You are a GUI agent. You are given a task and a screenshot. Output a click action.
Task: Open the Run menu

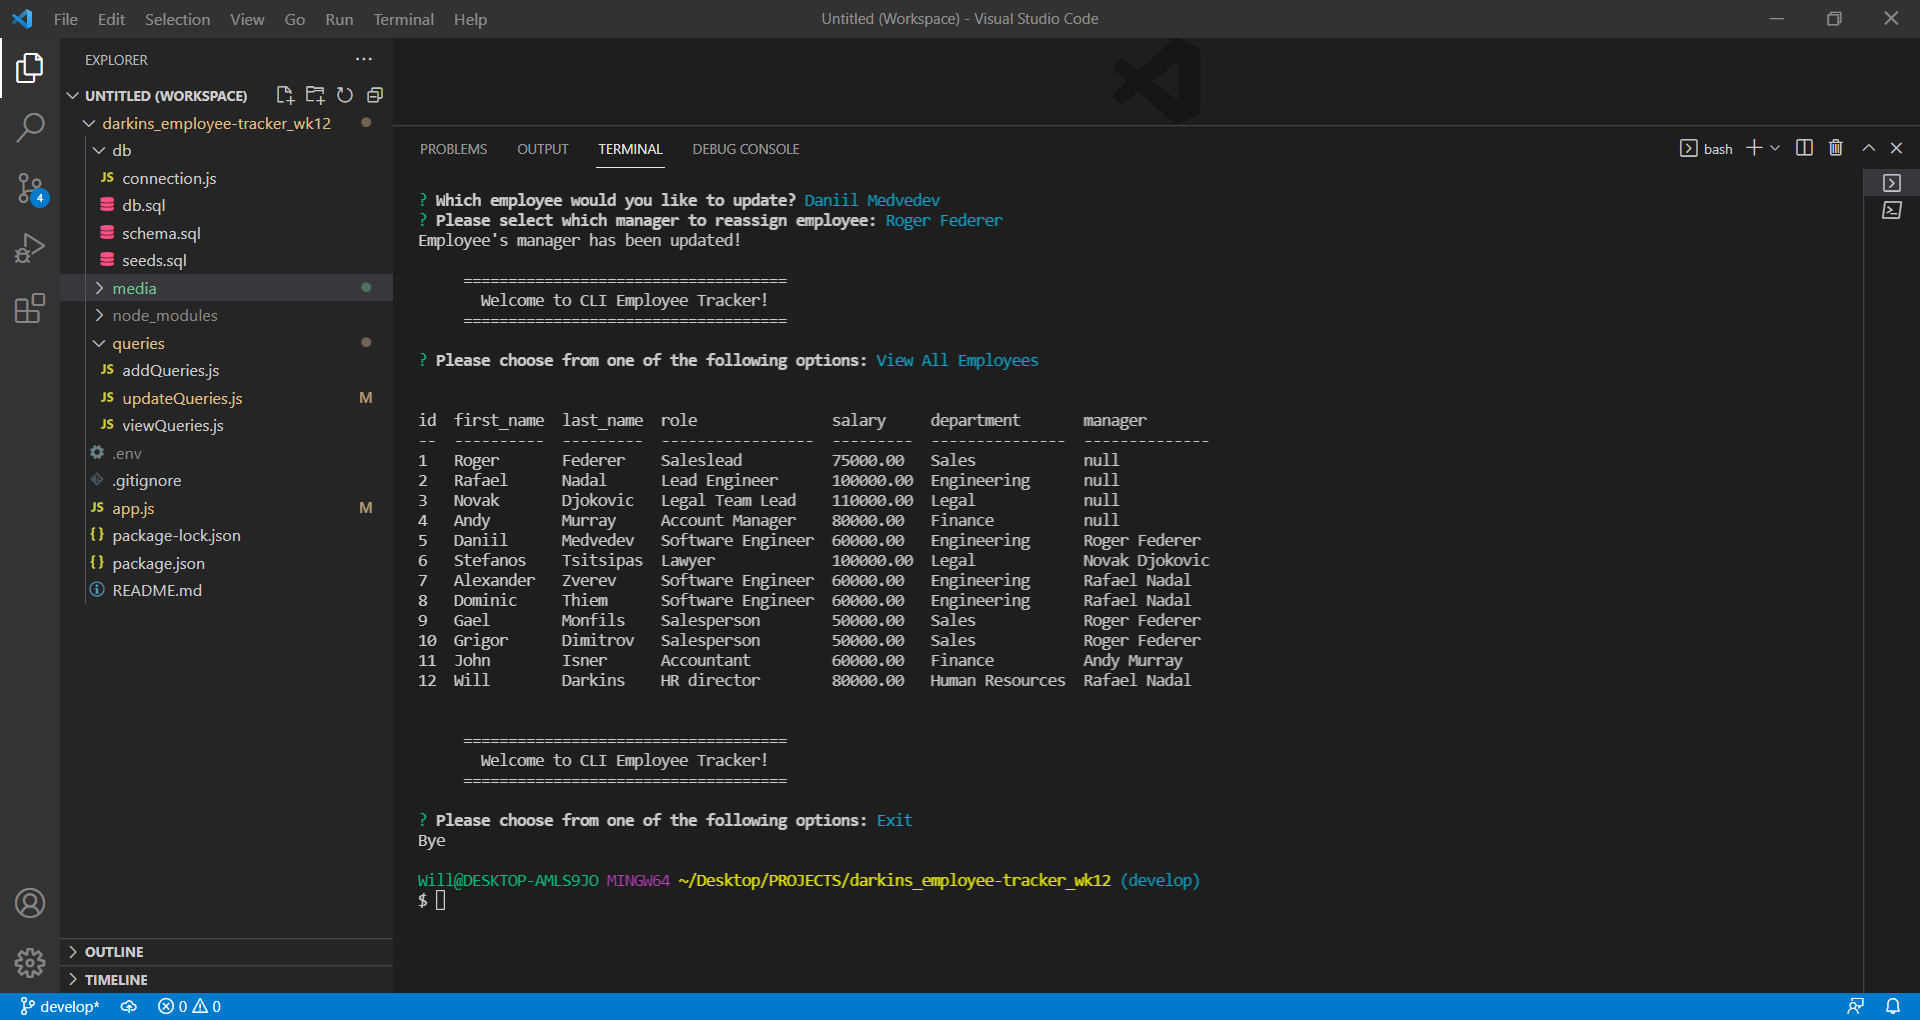coord(339,18)
